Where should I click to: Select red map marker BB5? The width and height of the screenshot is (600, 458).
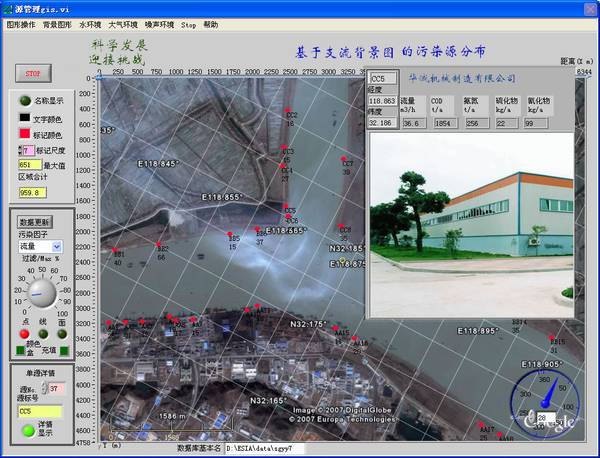230,234
